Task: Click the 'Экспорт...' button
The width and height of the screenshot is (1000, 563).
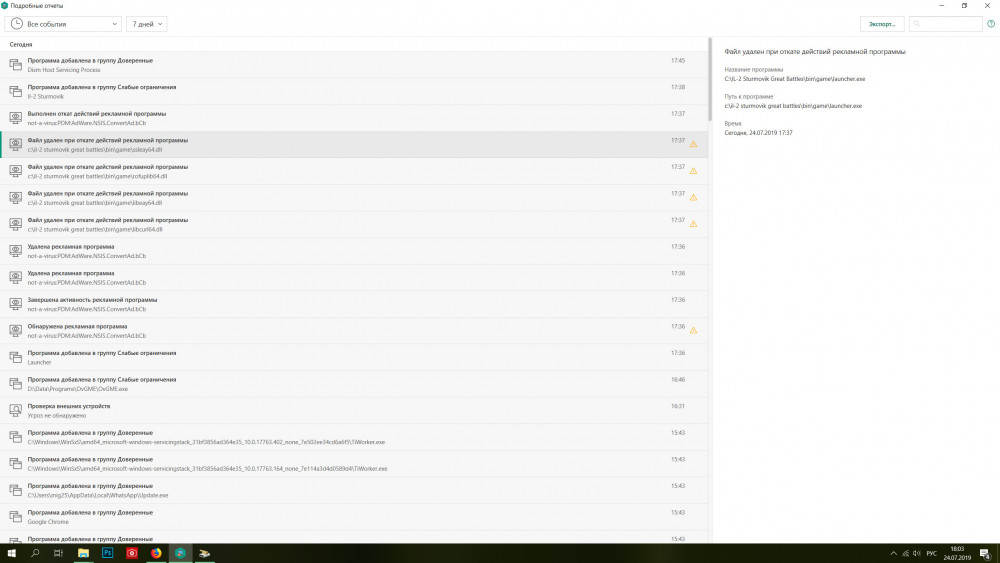Action: (x=882, y=24)
